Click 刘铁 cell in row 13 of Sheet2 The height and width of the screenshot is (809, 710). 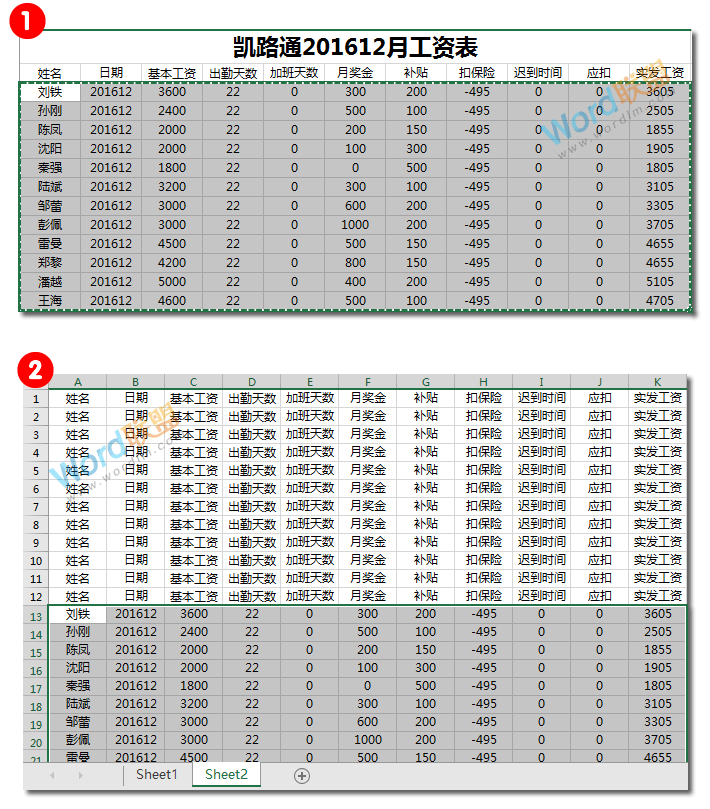(78, 614)
